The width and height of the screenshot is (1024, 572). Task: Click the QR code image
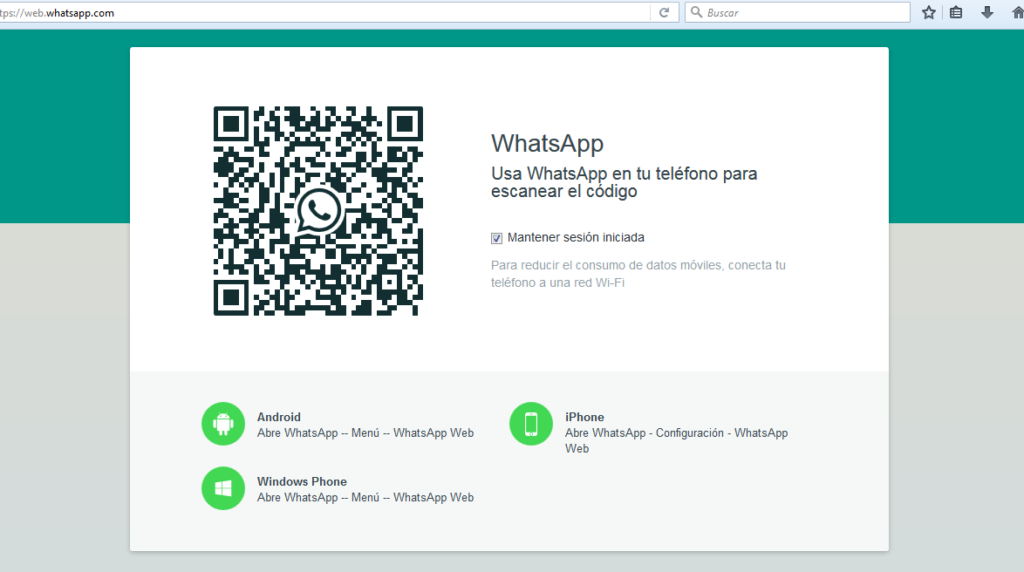(260, 150)
